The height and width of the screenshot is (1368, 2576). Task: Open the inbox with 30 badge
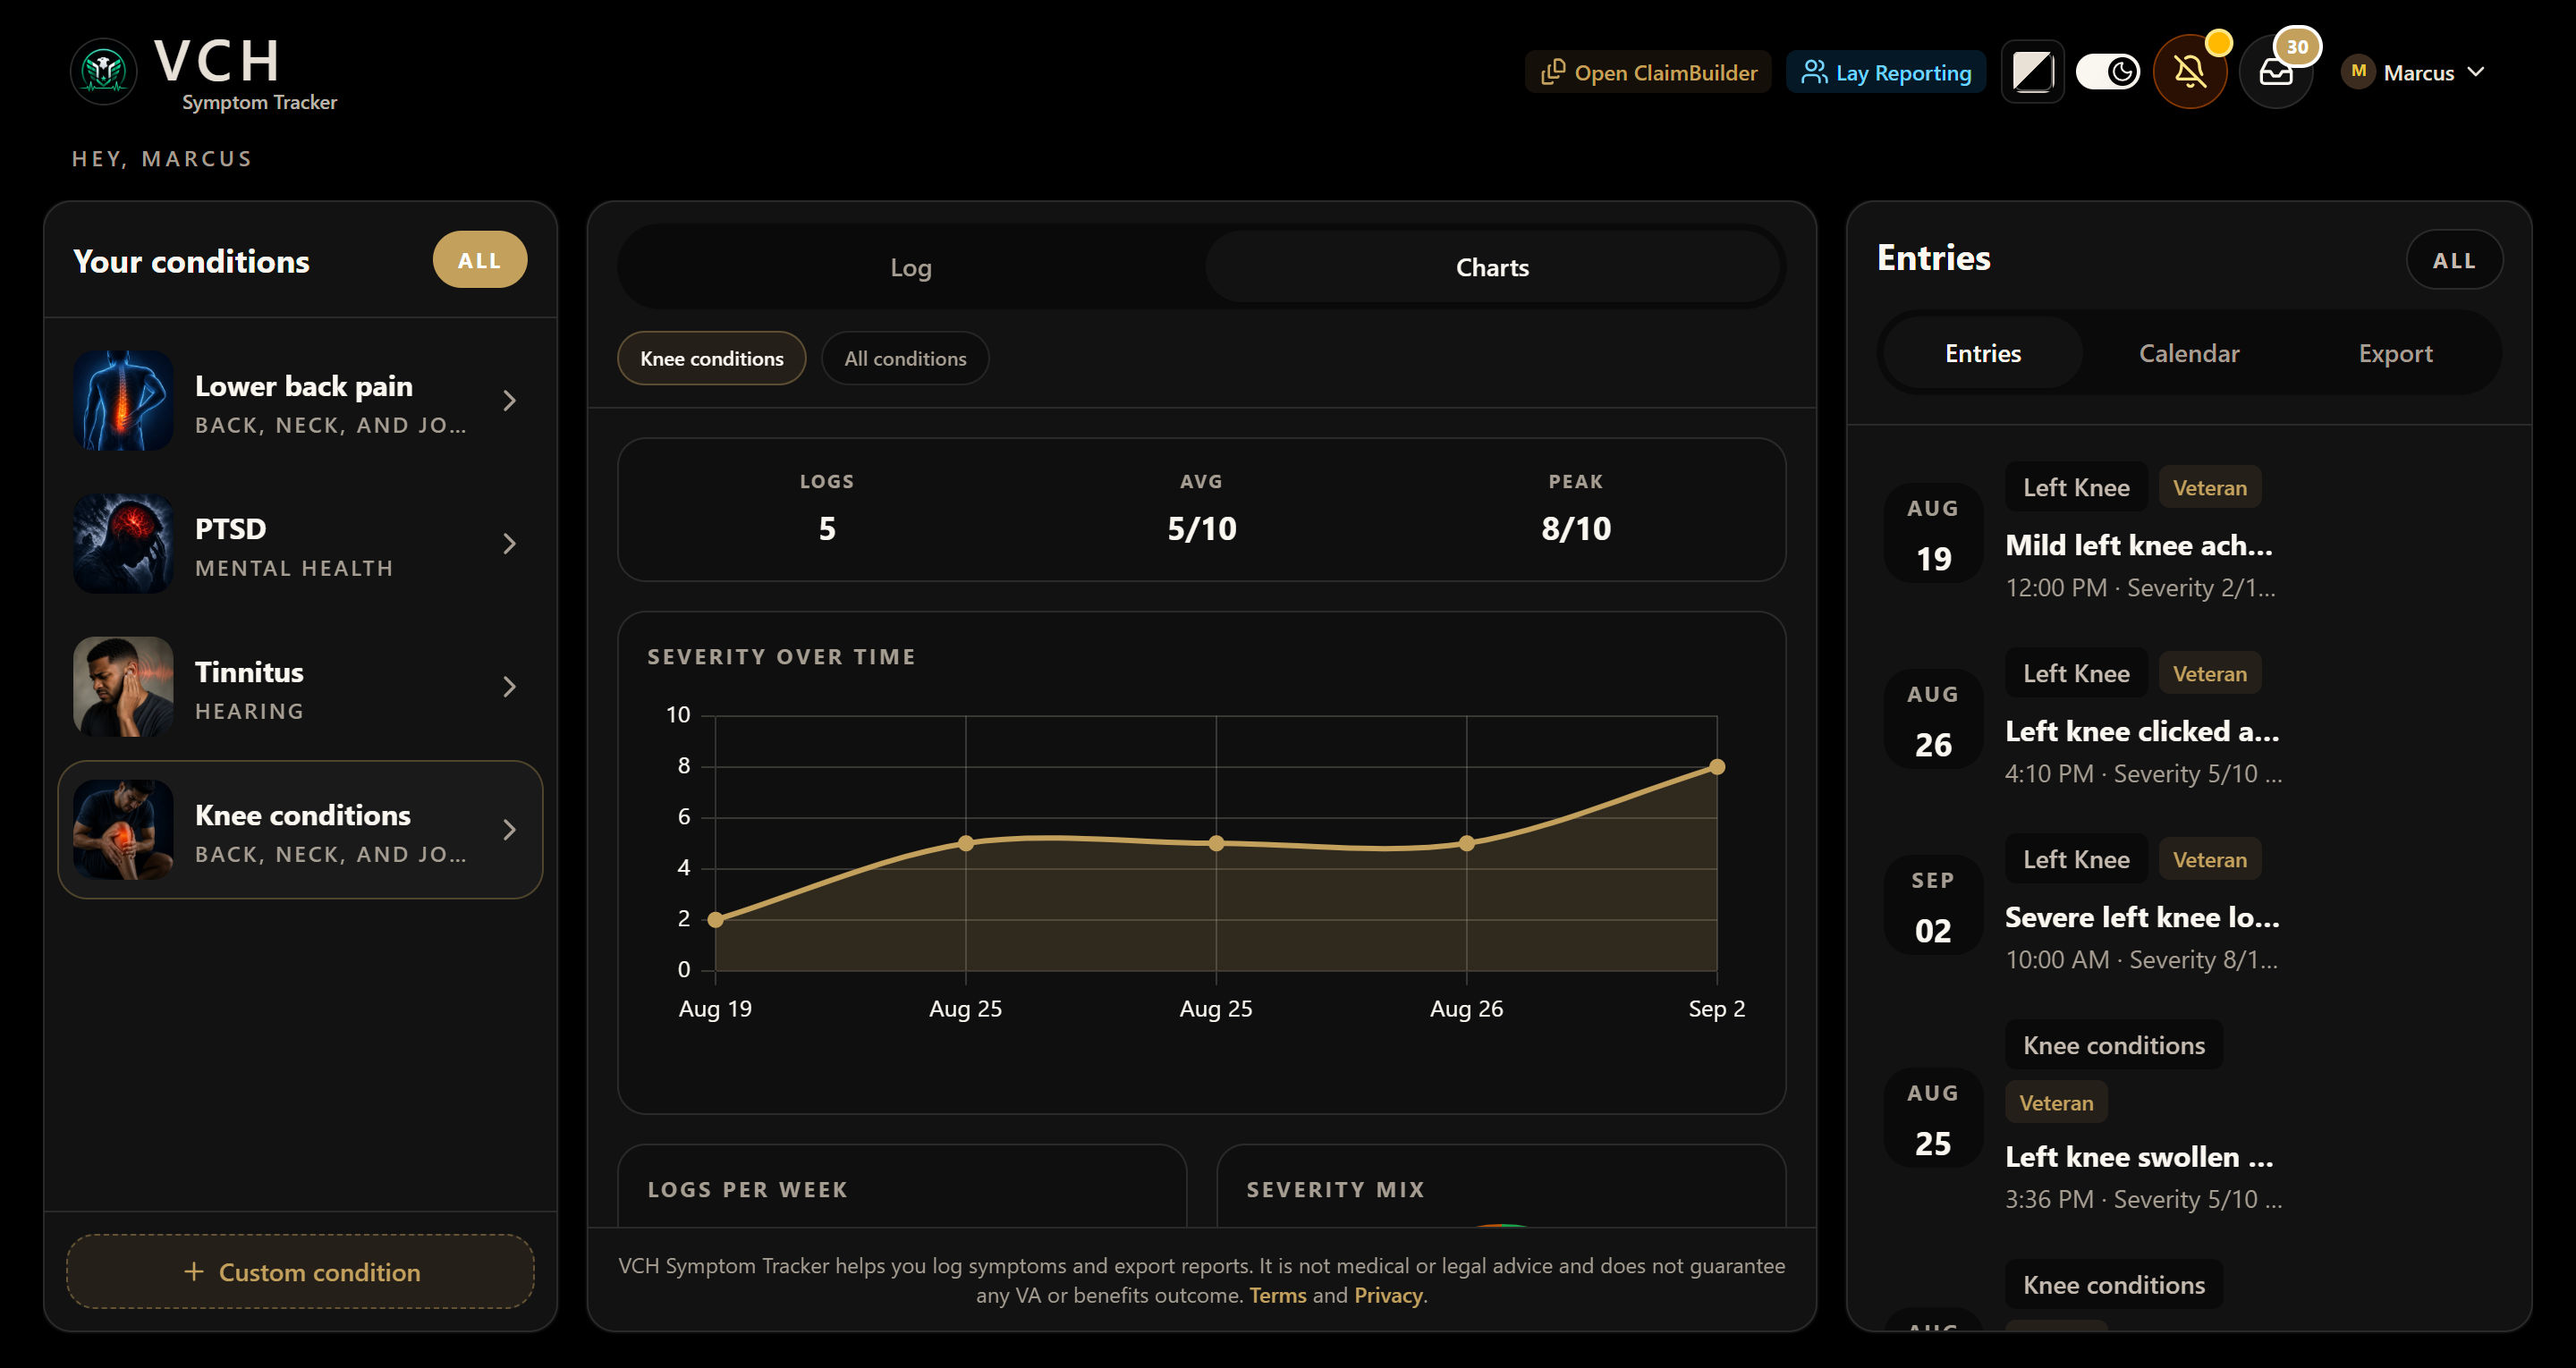(x=2275, y=72)
